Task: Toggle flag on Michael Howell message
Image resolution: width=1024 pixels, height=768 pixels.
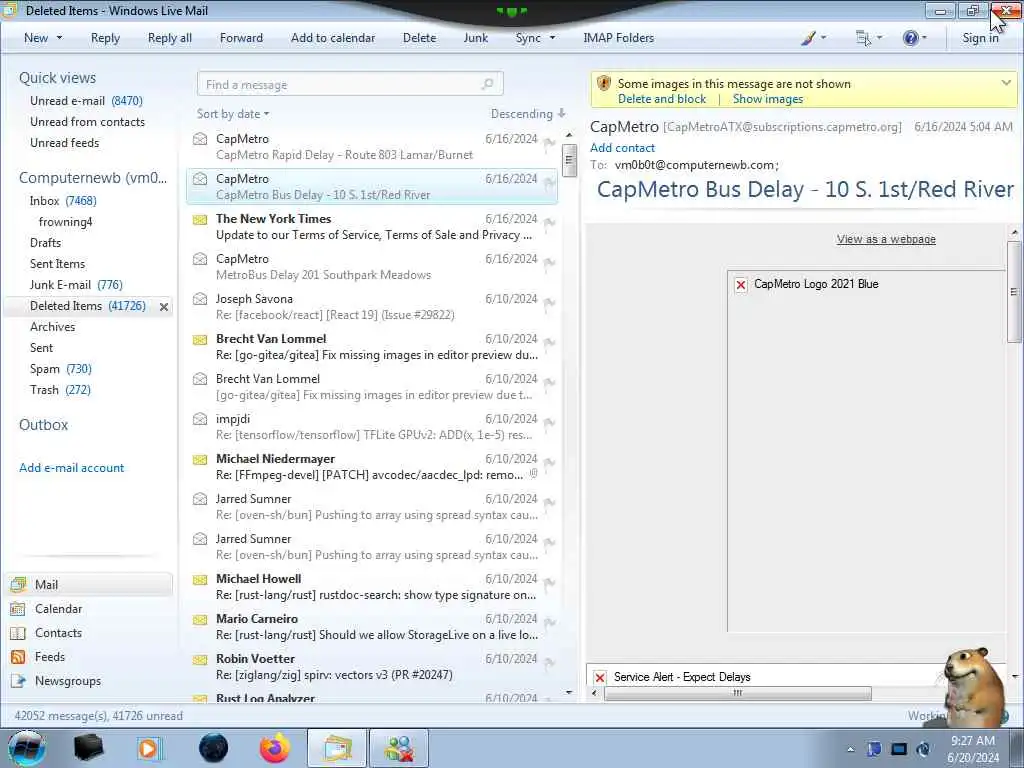Action: 549,583
